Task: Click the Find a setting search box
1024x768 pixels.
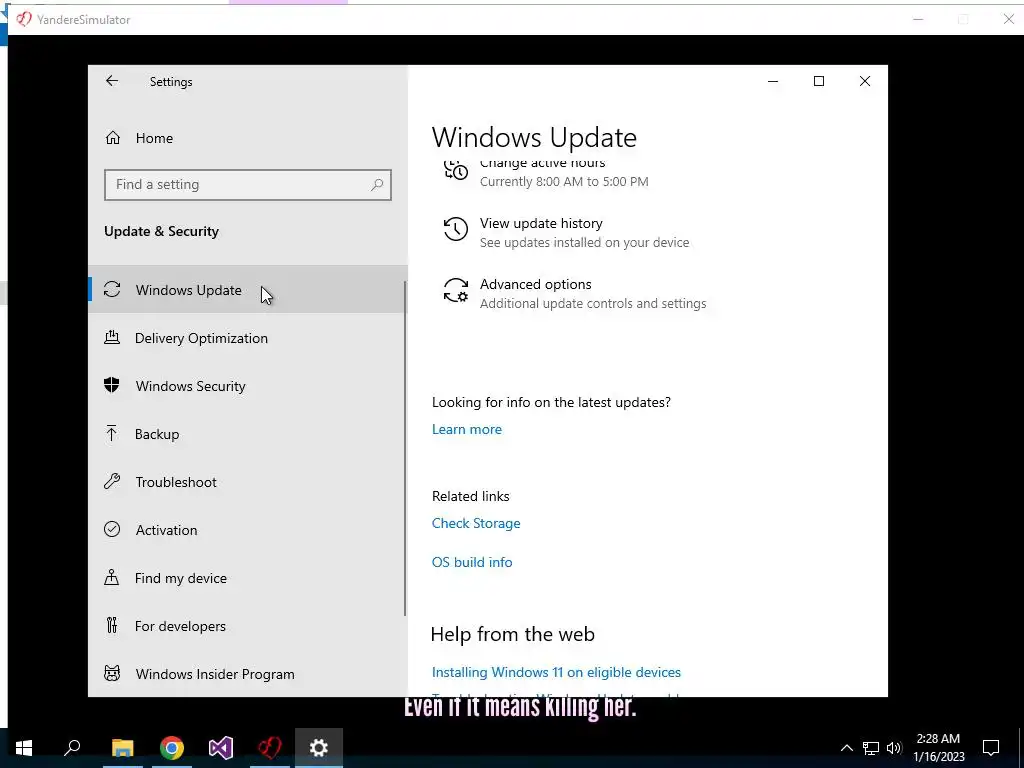Action: 248,185
